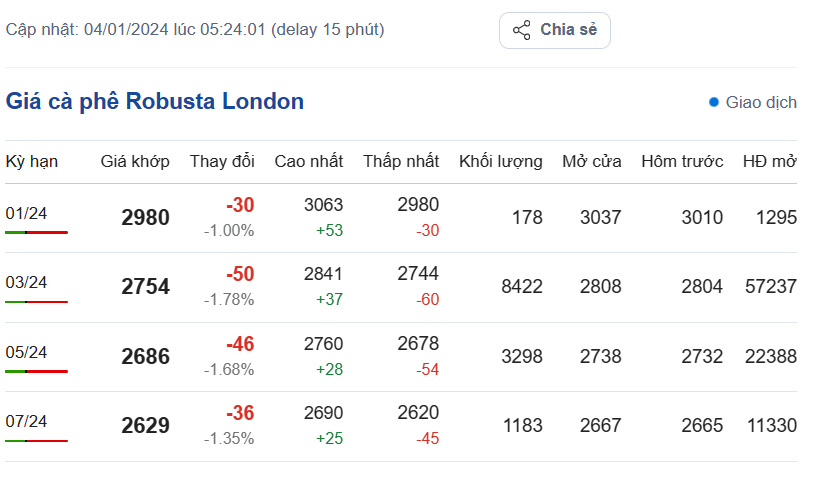Click the Mở cửa column header
The width and height of the screenshot is (820, 477).
click(592, 161)
